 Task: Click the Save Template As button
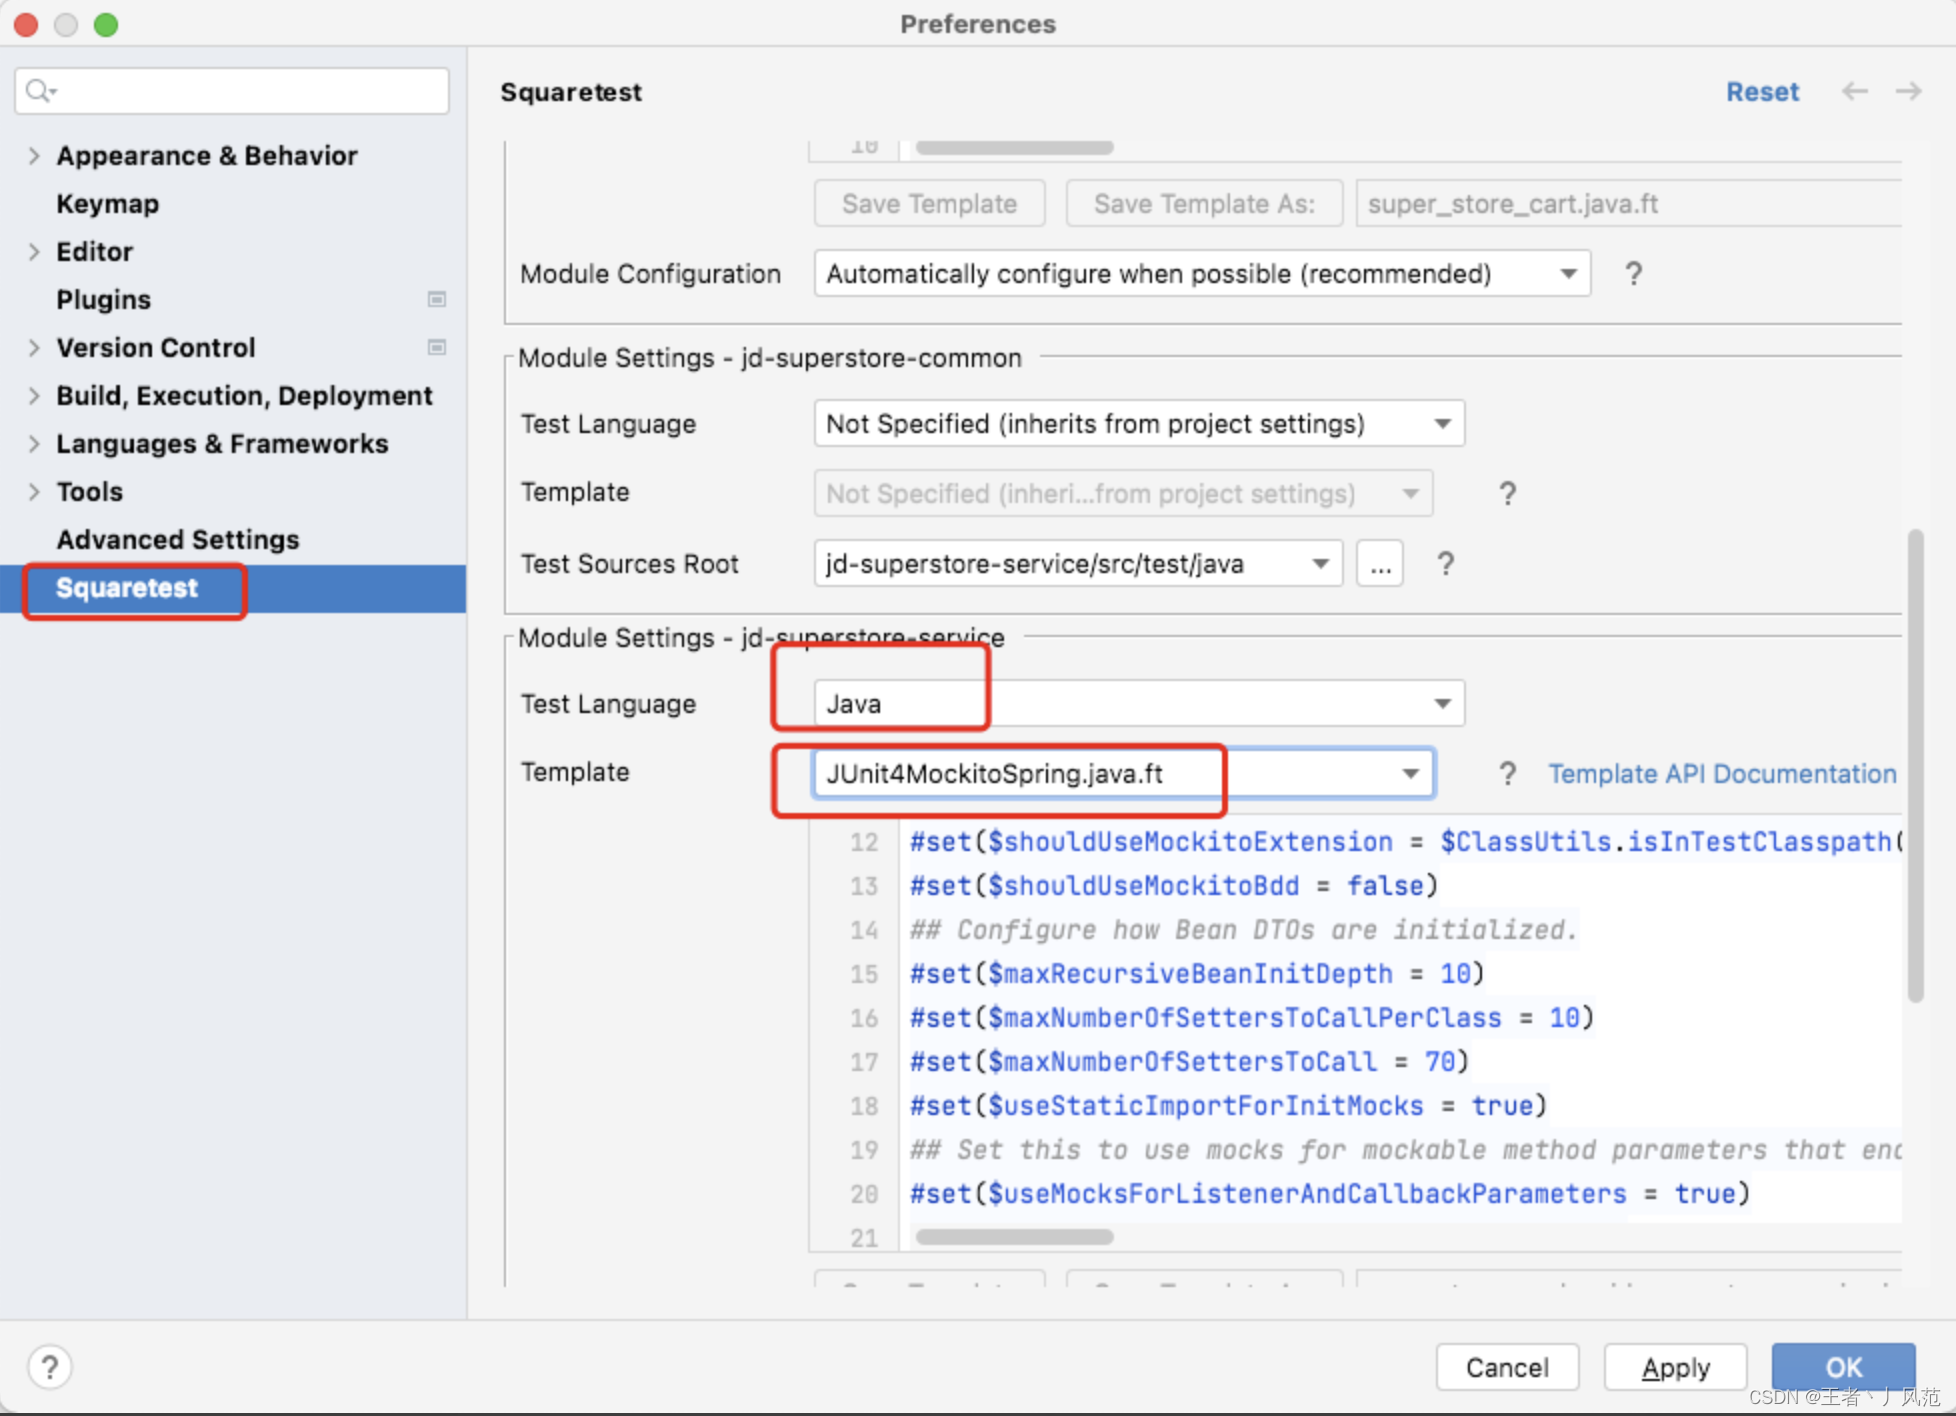pos(1204,204)
